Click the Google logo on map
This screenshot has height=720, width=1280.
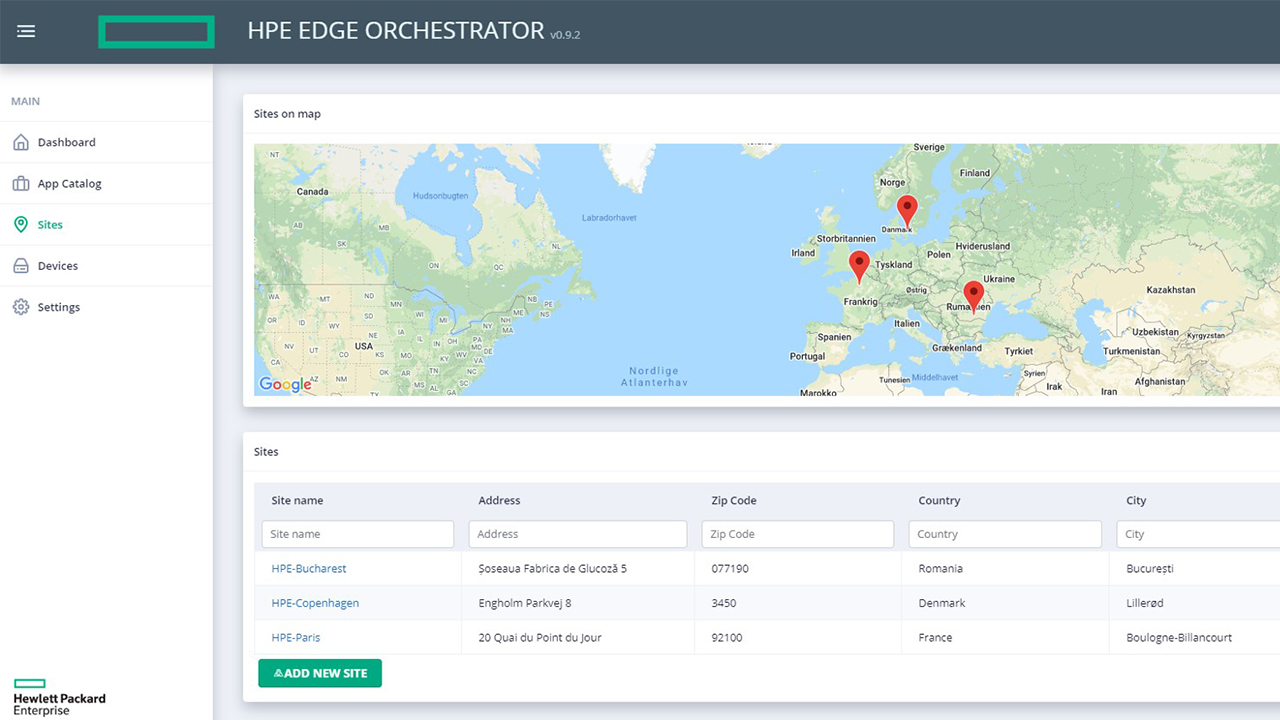[285, 384]
